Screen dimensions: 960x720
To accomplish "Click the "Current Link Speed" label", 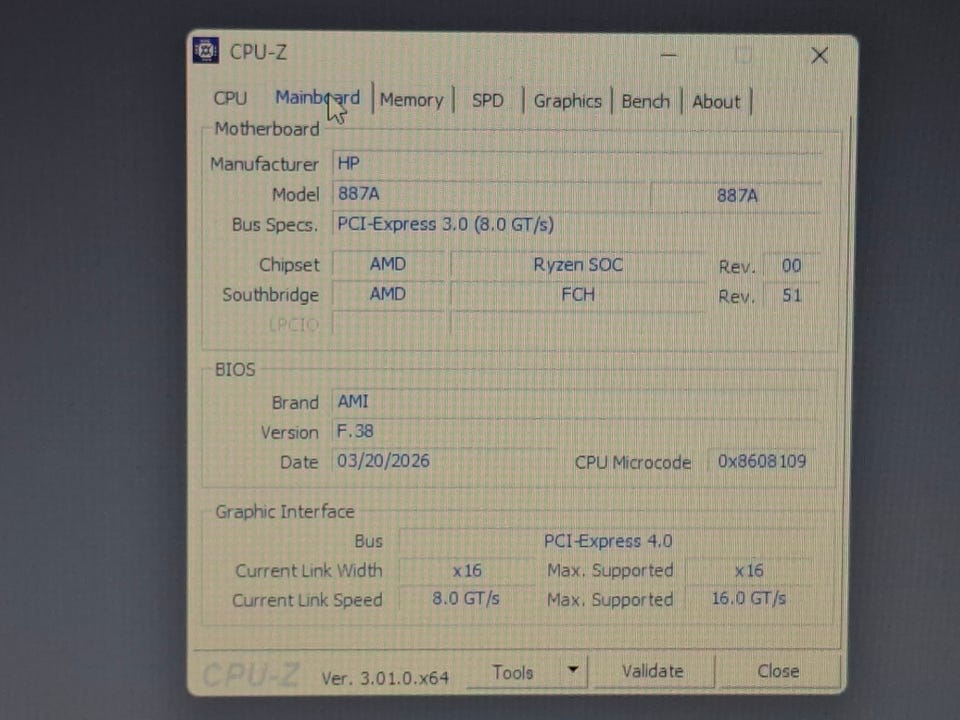I will pos(307,600).
